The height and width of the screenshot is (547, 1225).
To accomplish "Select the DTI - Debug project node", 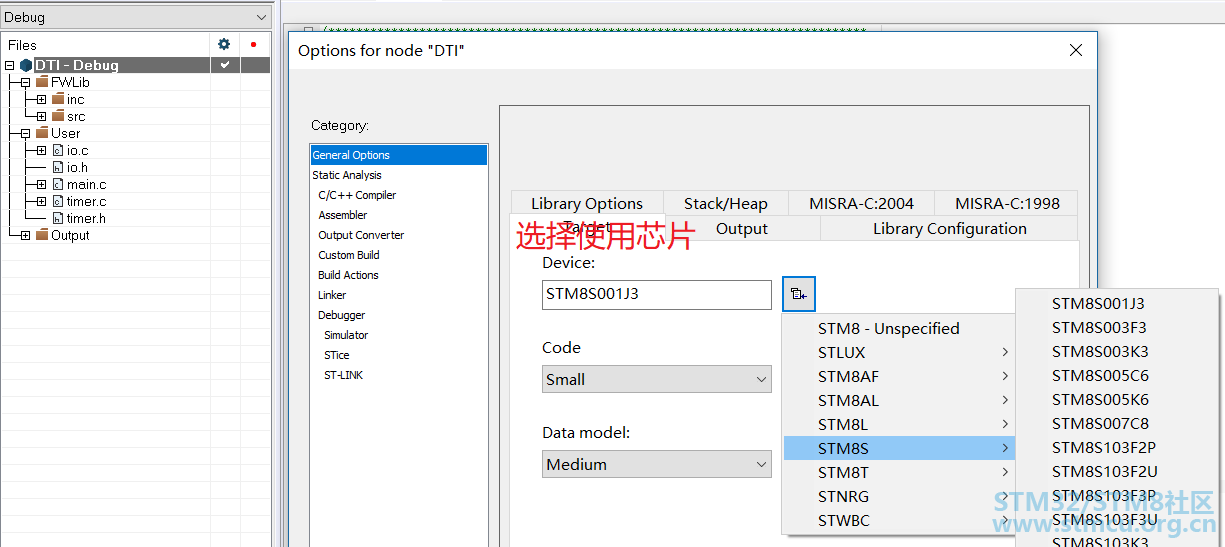I will [x=76, y=65].
